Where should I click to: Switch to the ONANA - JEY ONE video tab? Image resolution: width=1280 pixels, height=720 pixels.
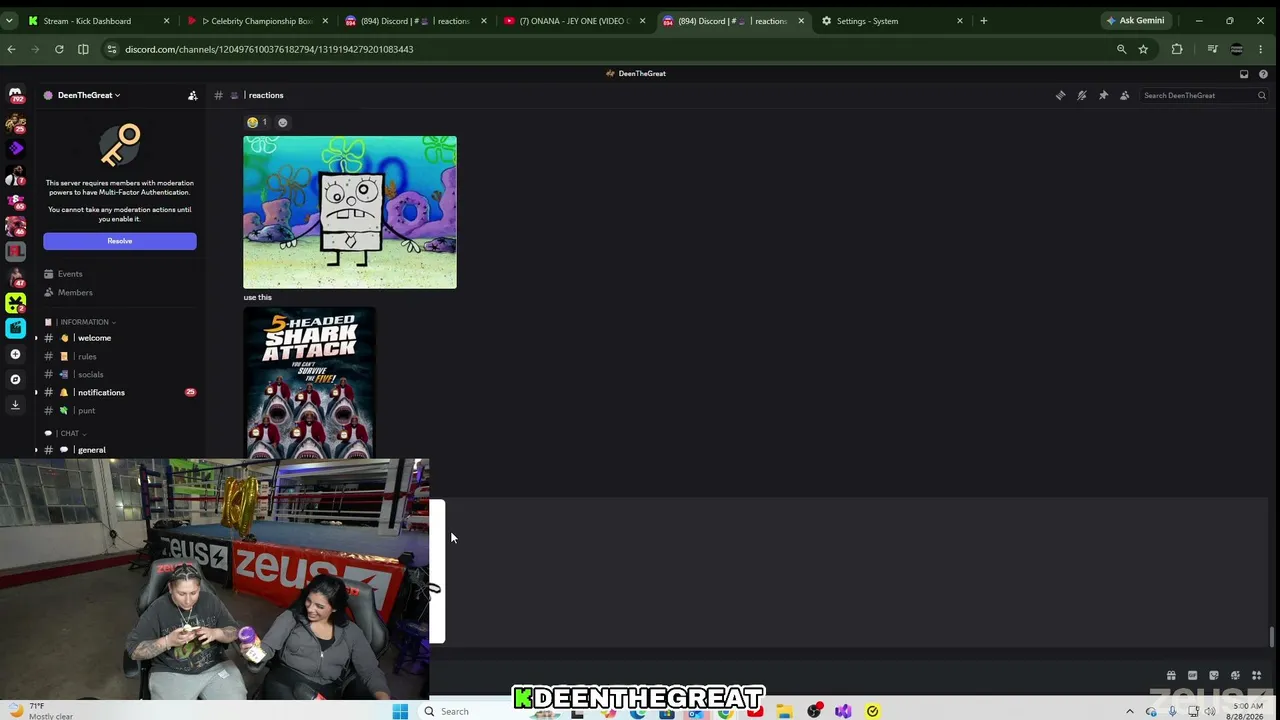tap(574, 21)
